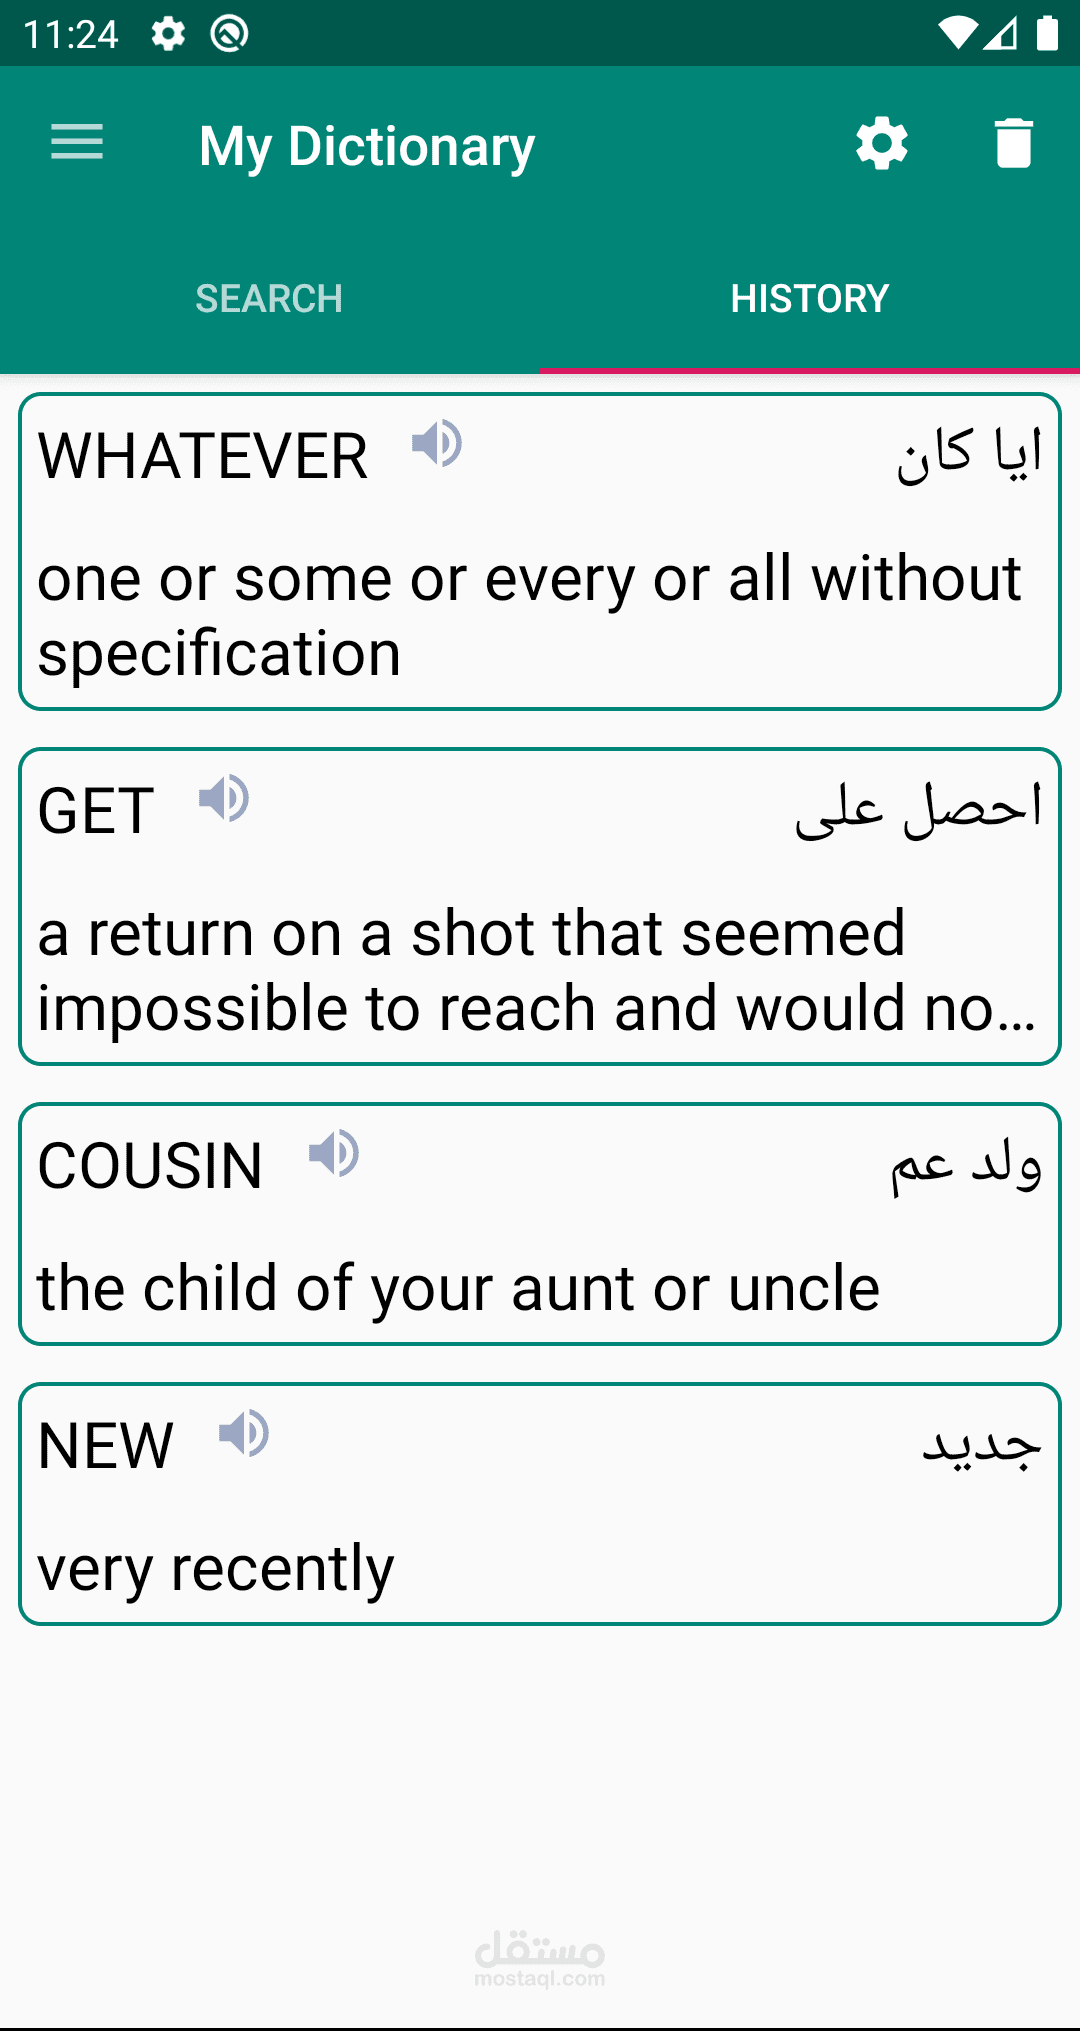Tap the Arabic translation ايا كان

969,453
